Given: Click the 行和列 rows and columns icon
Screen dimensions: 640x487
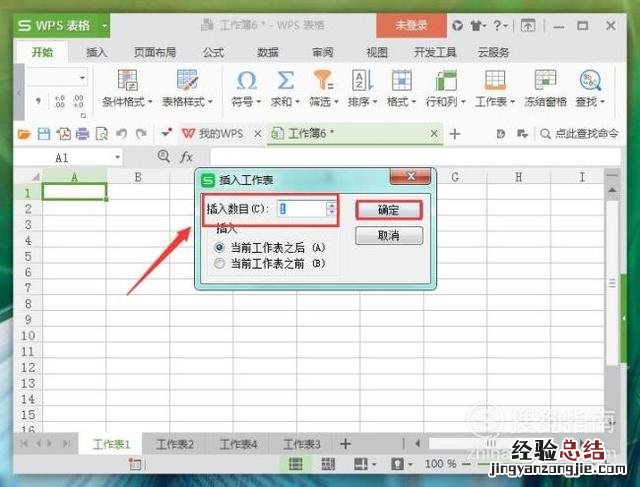Looking at the screenshot, I should (440, 81).
